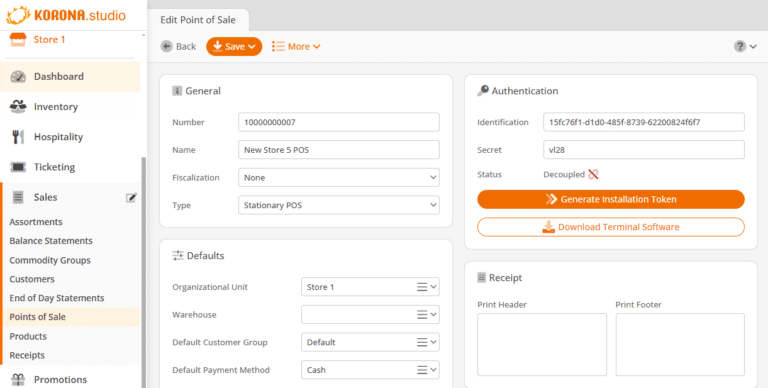Click the Store 1 label in sidebar
This screenshot has width=768, height=388.
point(49,40)
